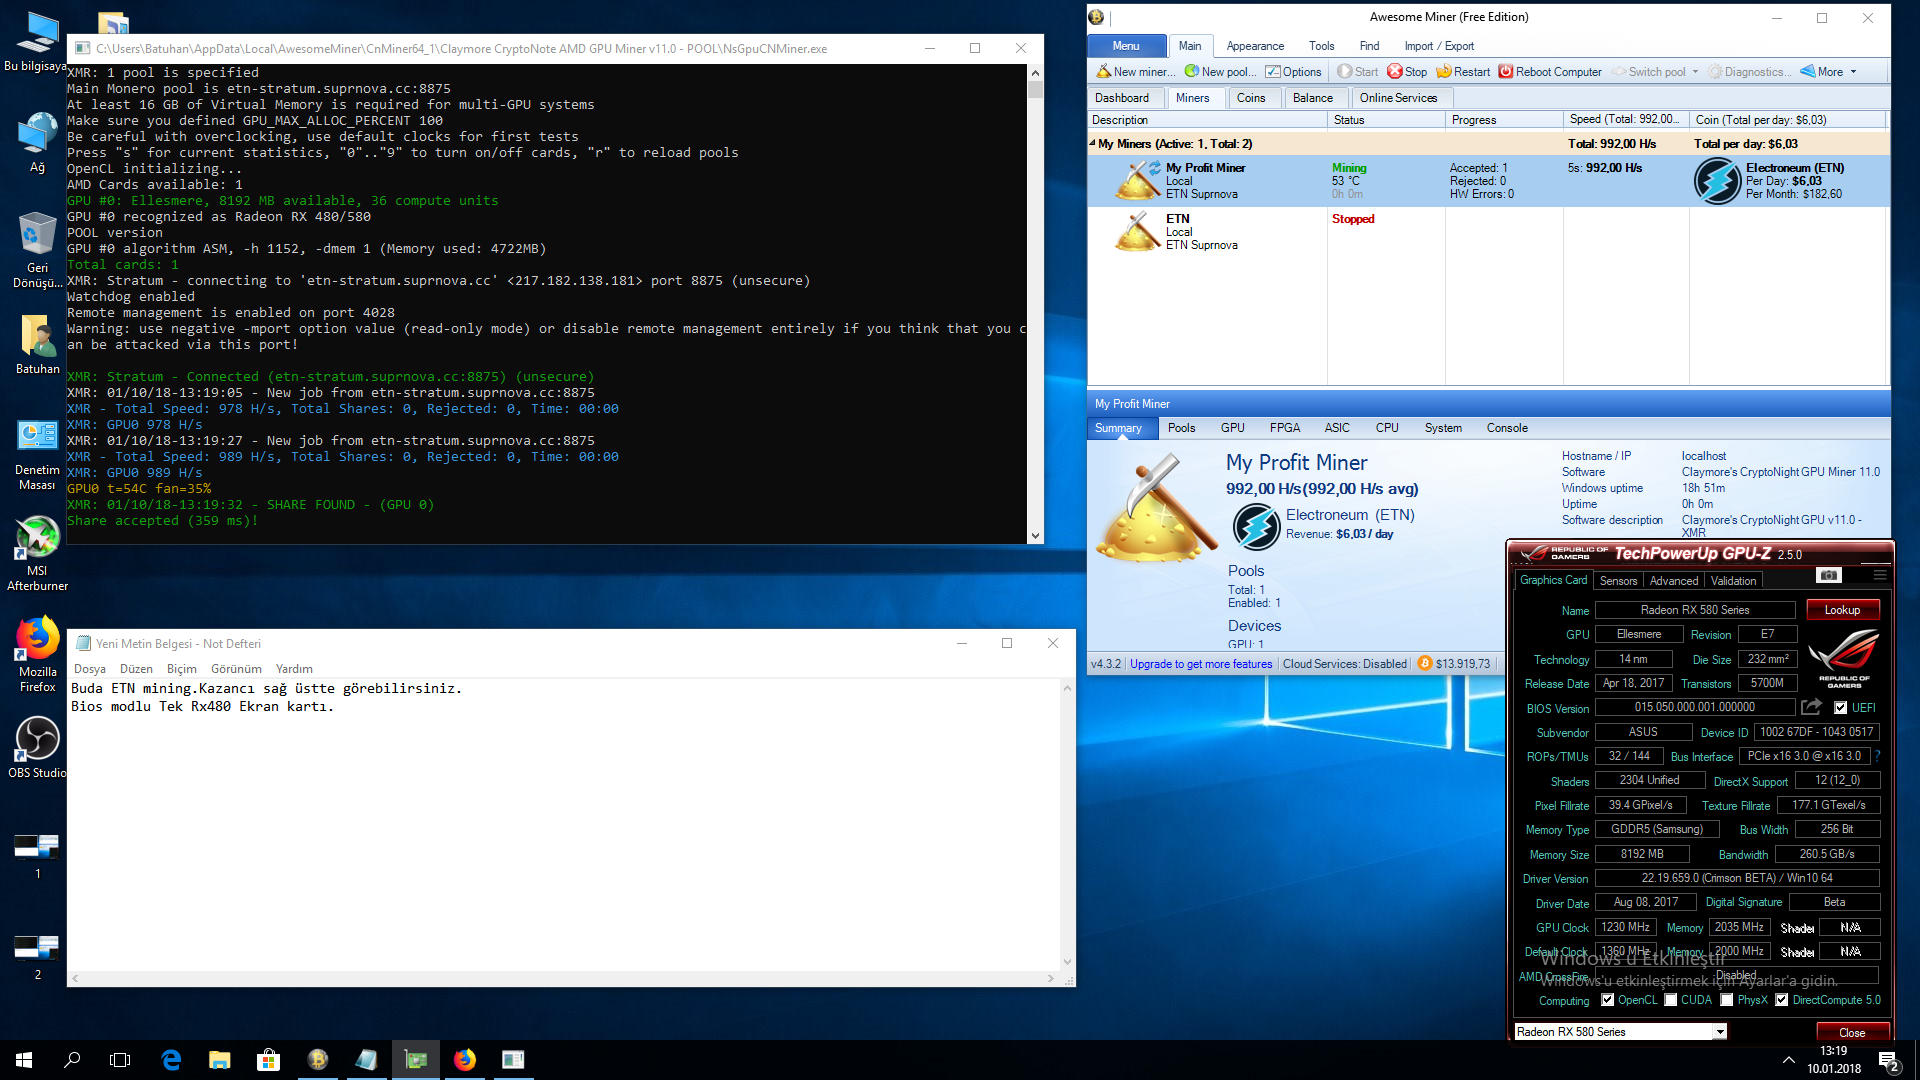
Task: Open the Tools ribbon tab
Action: [x=1322, y=46]
